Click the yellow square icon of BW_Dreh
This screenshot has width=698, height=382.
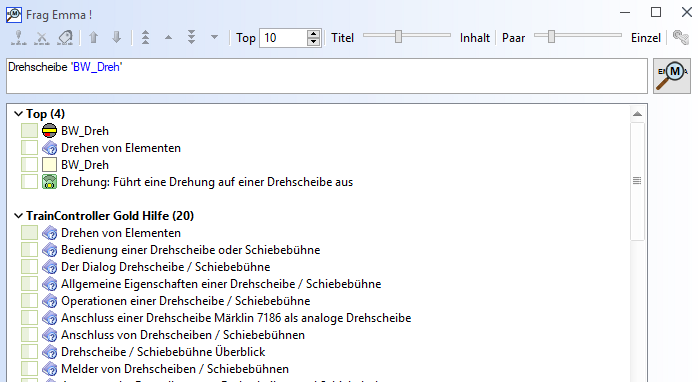point(49,165)
